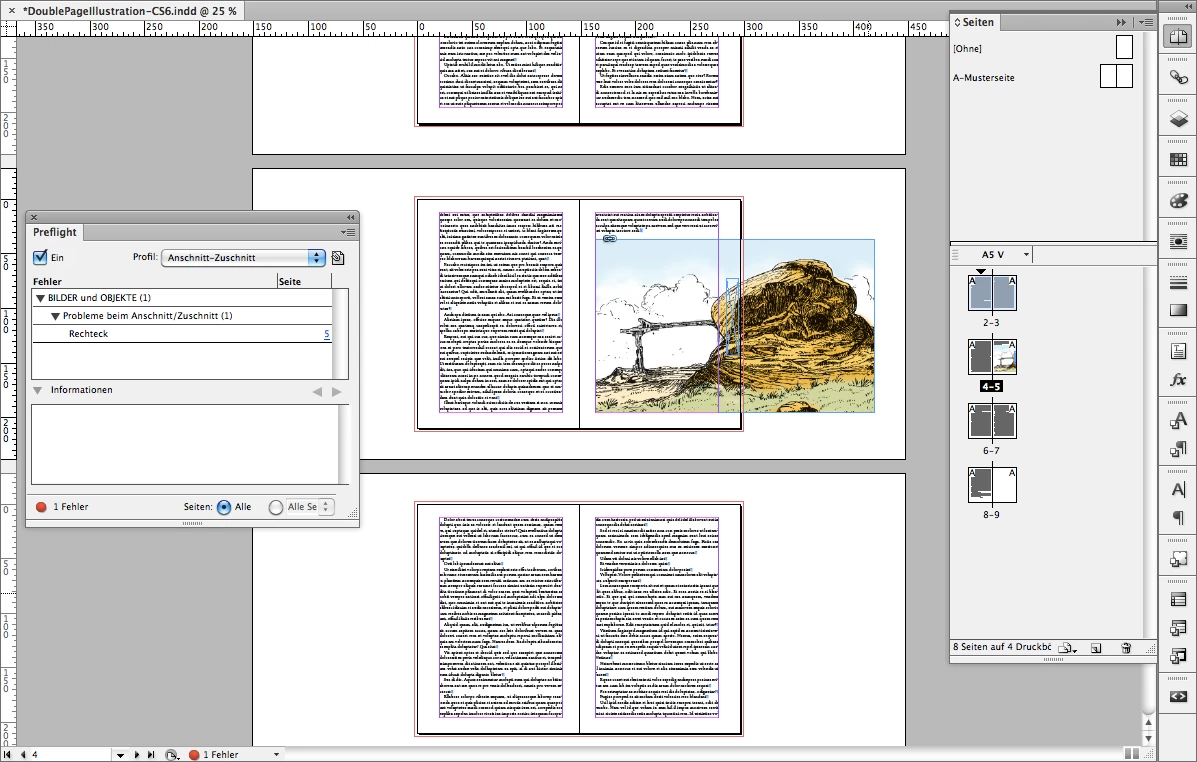Open the Profil dropdown Anschnitt-Zuschnitt
The height and width of the screenshot is (762, 1197).
coord(244,258)
